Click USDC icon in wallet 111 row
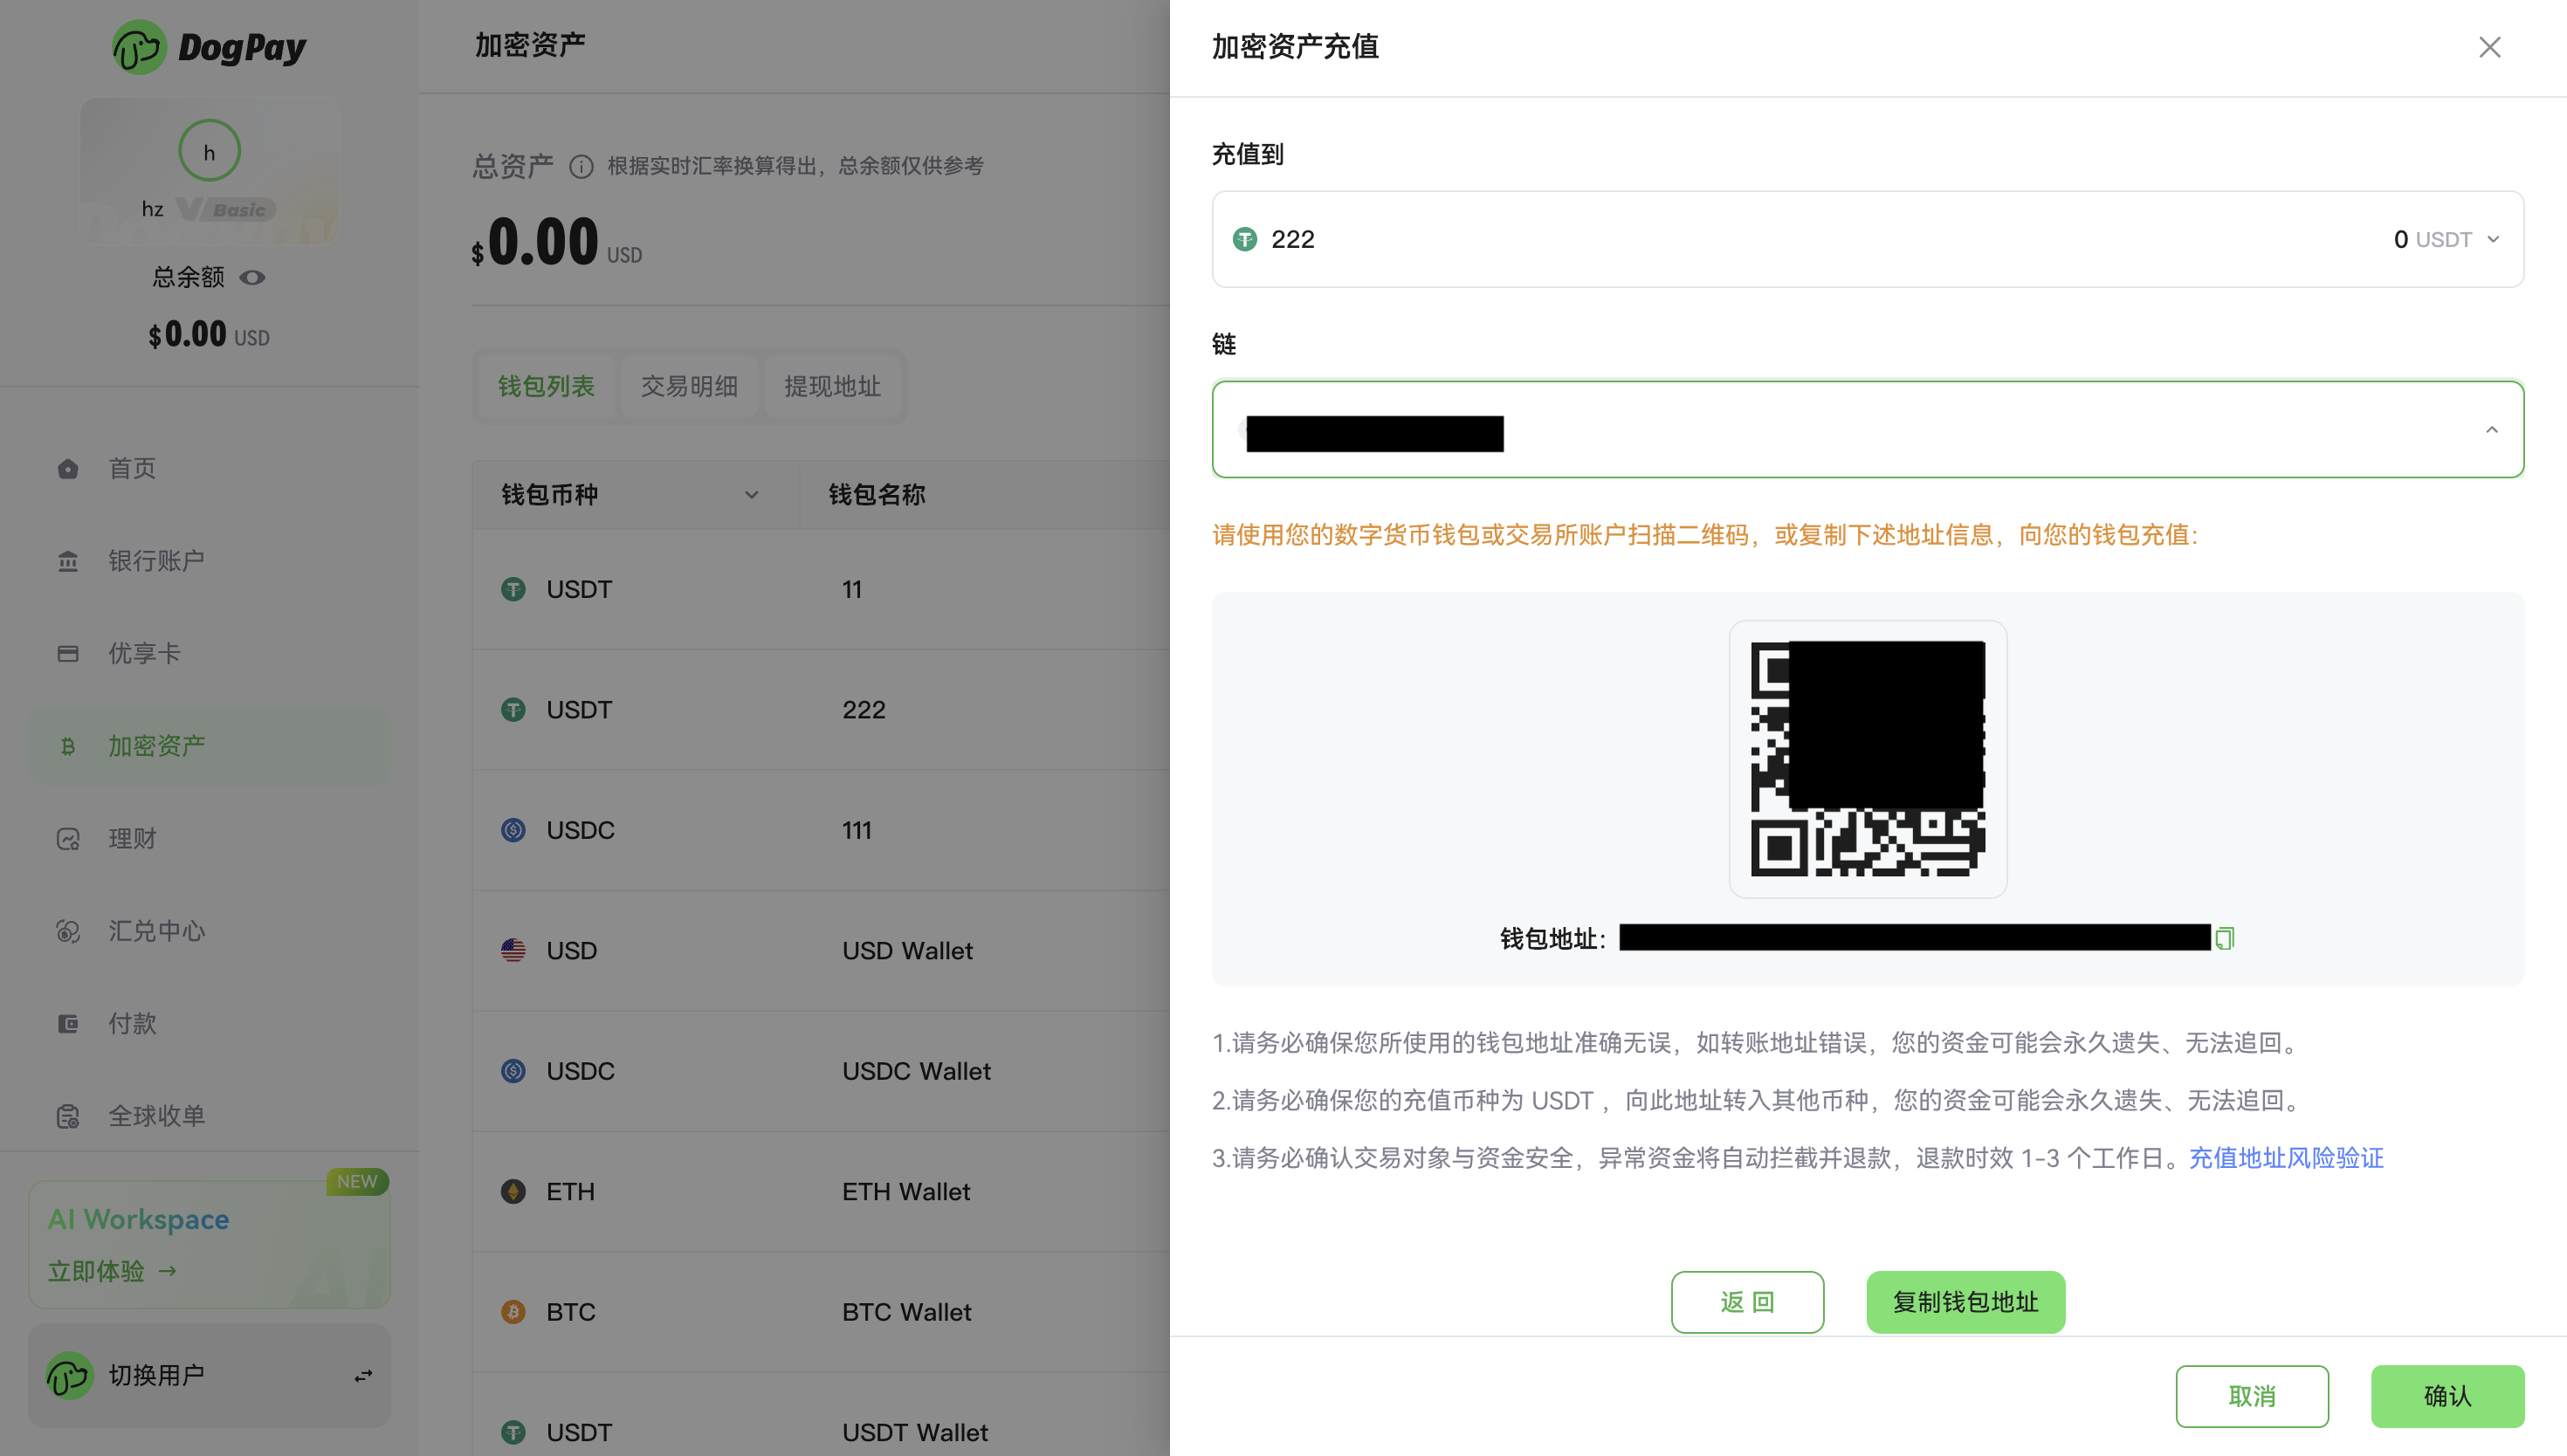This screenshot has height=1456, width=2567. tap(513, 830)
